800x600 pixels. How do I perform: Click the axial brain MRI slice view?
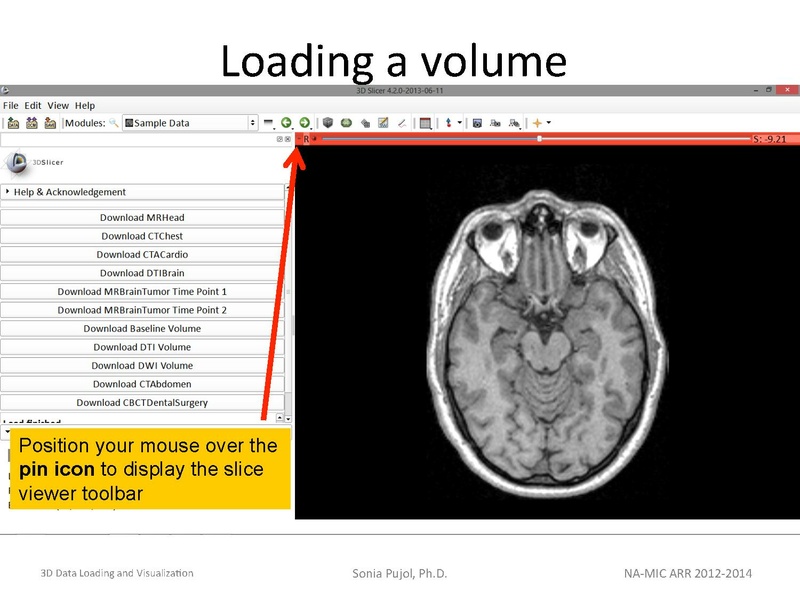[547, 333]
